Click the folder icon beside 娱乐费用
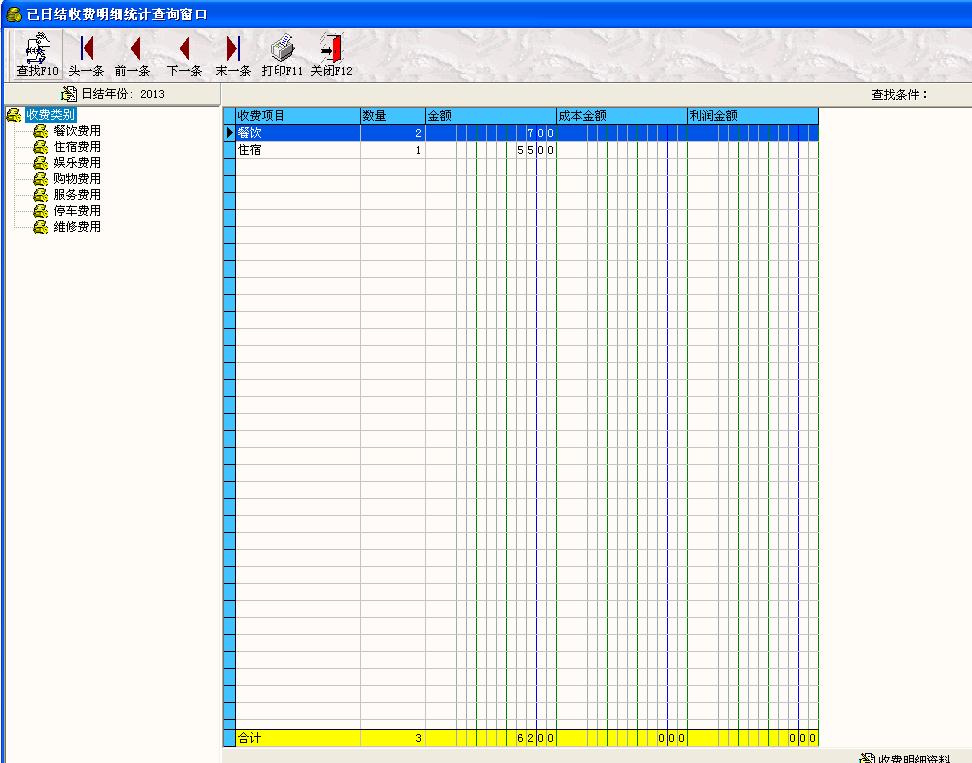This screenshot has width=972, height=763. [x=40, y=163]
